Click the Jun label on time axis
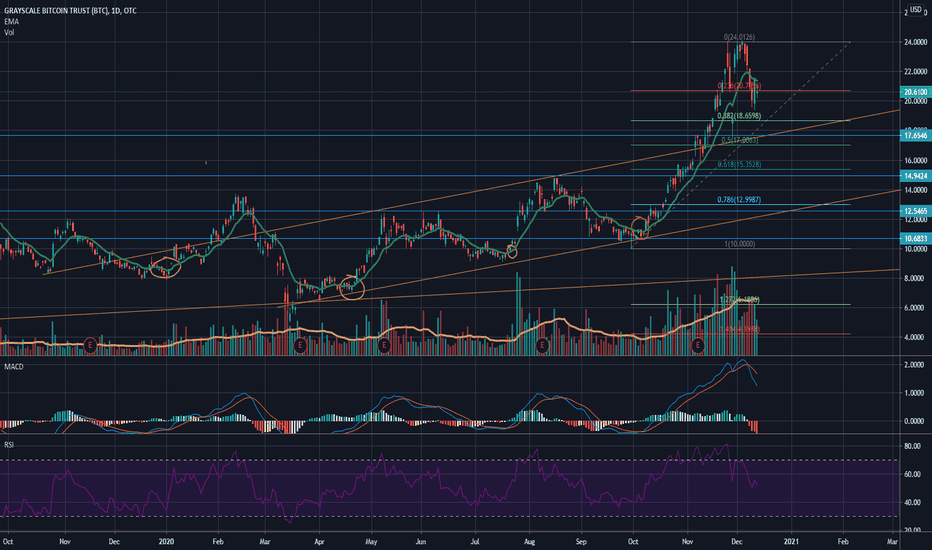This screenshot has height=550, width=932. 421,542
